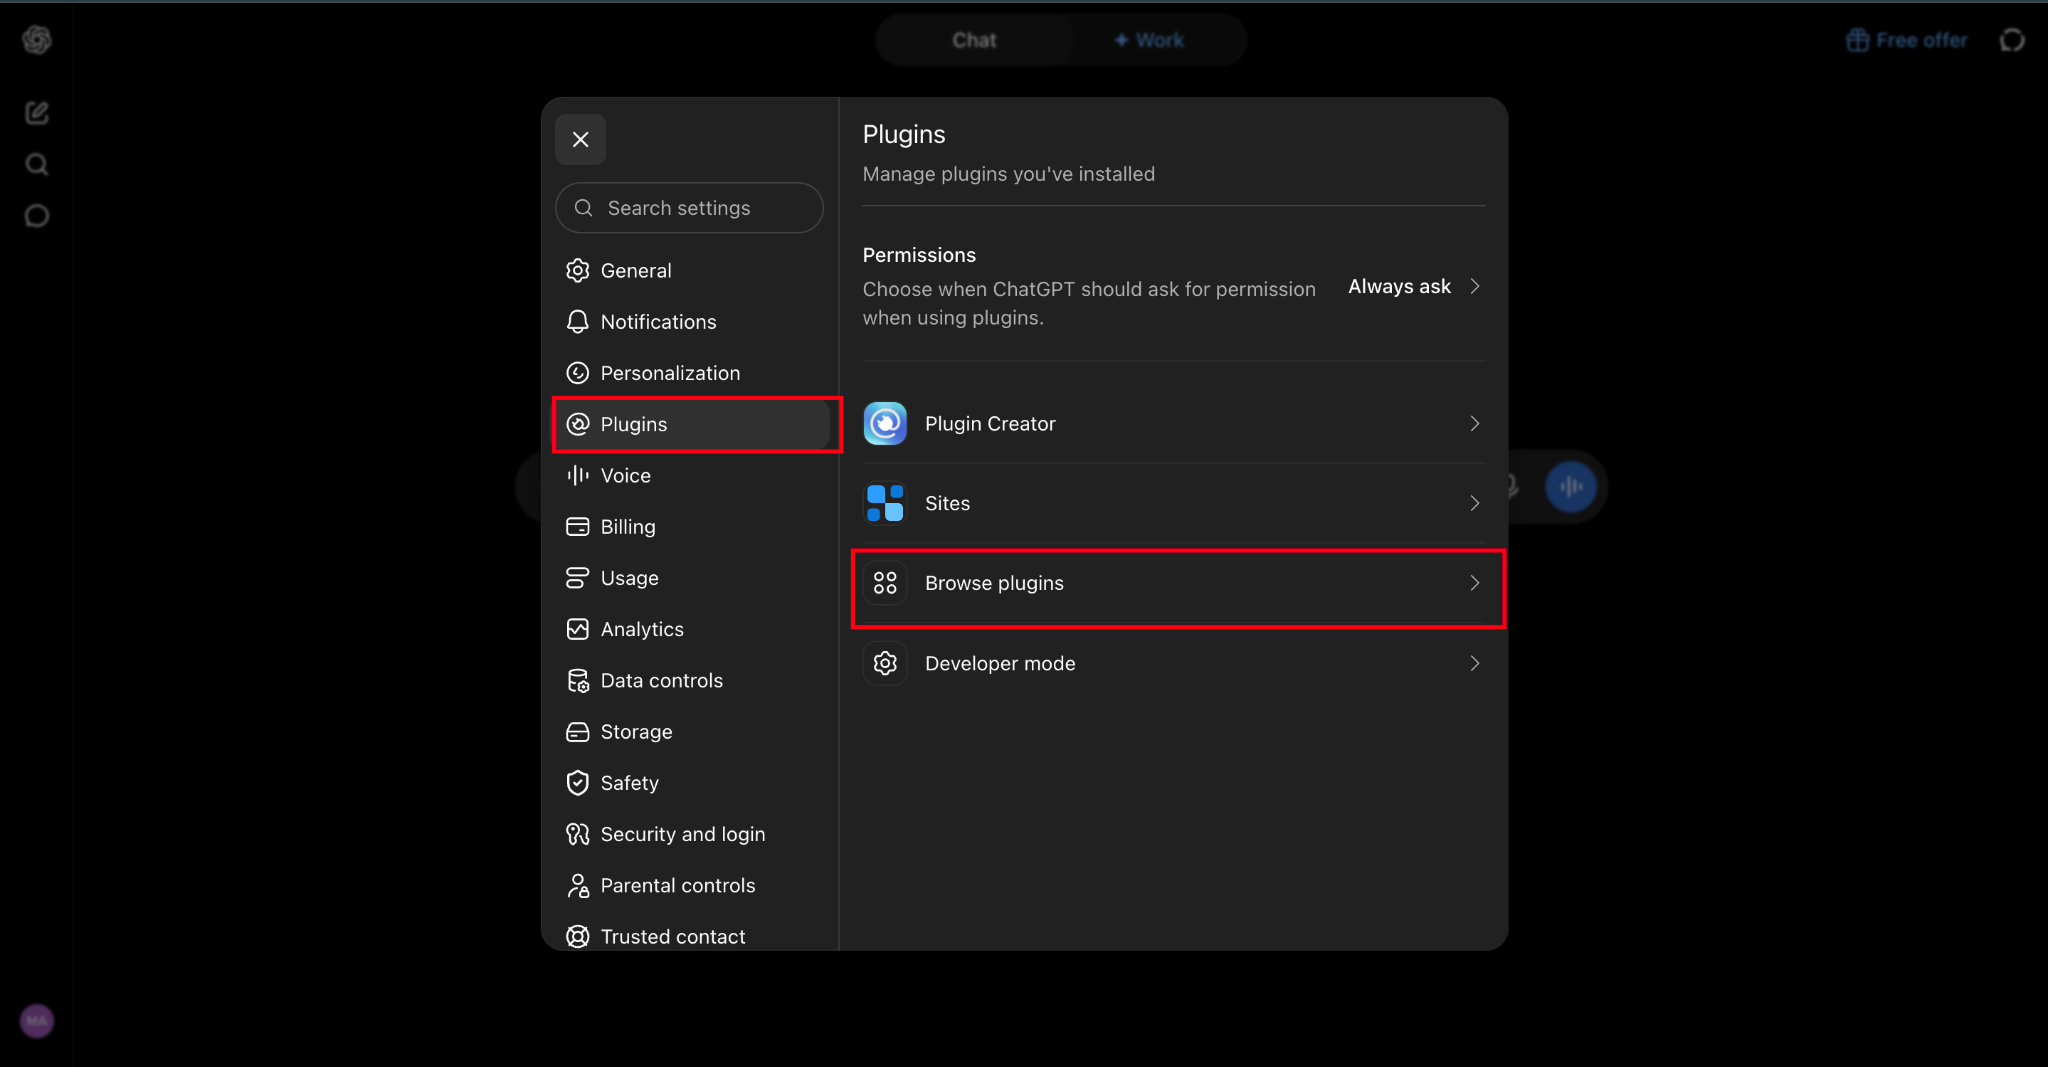This screenshot has width=2048, height=1067.
Task: Open the Browse plugins row chevron
Action: [1474, 583]
